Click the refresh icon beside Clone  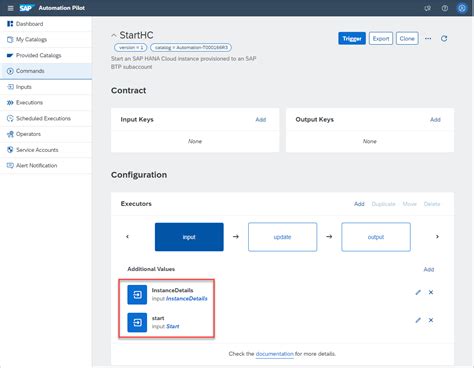point(444,38)
